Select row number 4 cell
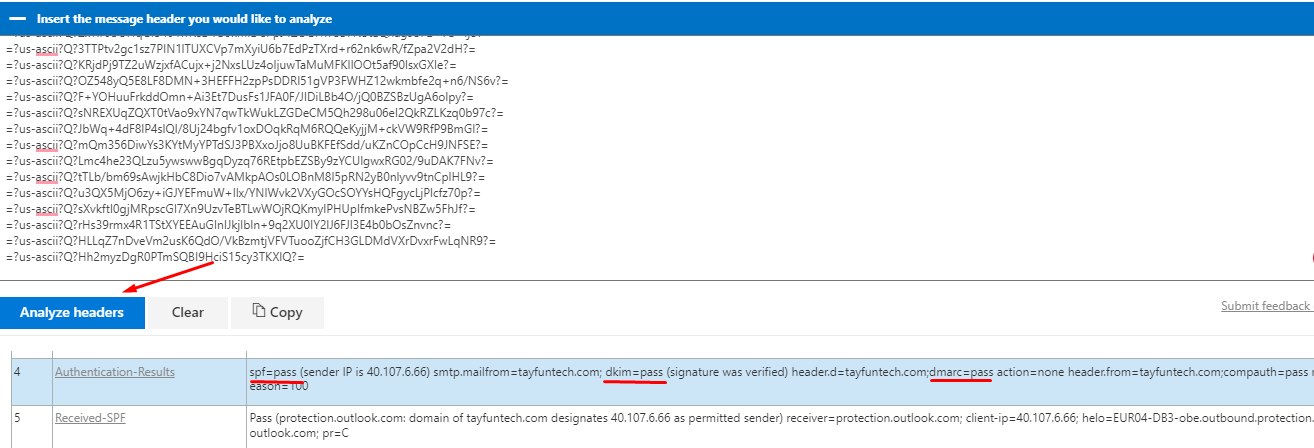The image size is (1314, 448). (x=16, y=372)
